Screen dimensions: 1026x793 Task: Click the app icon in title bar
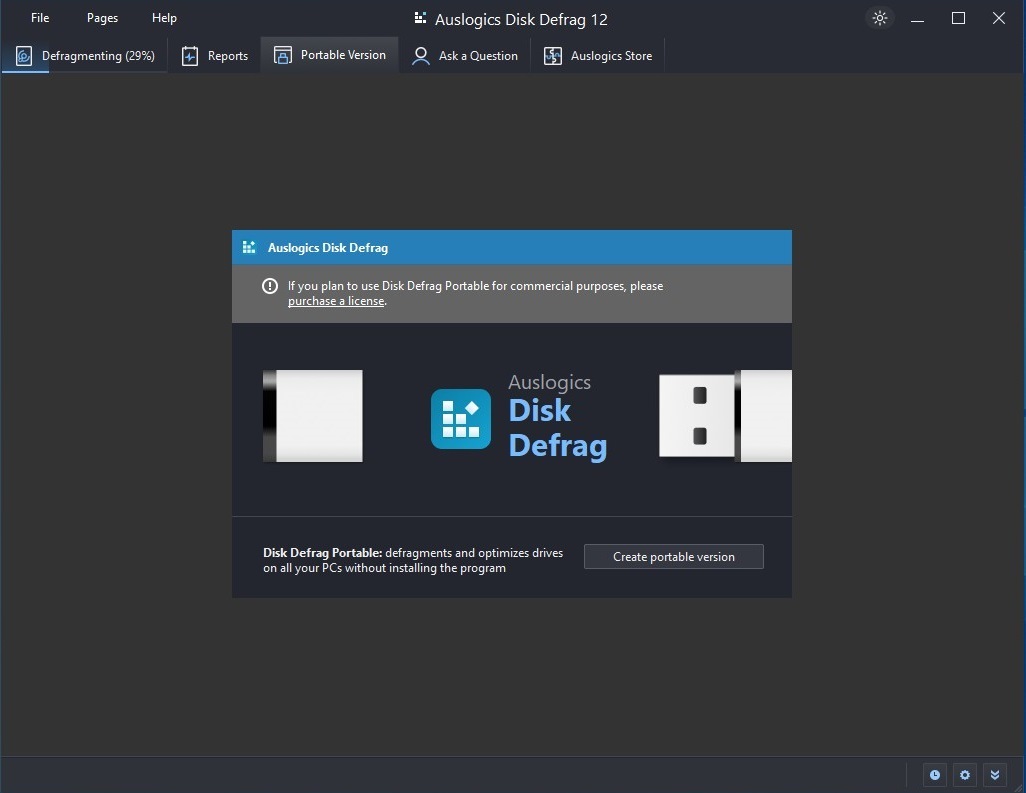point(420,18)
